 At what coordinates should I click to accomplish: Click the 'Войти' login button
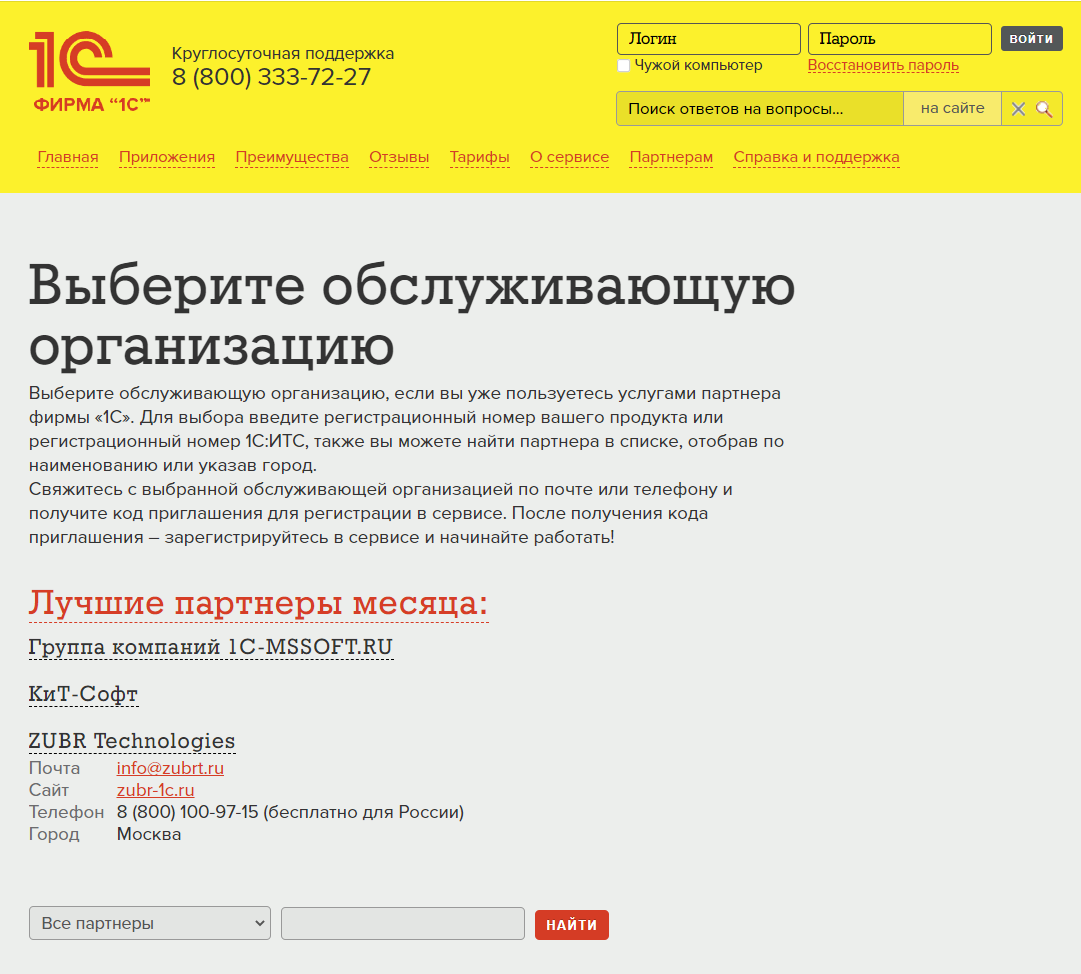click(x=1031, y=39)
